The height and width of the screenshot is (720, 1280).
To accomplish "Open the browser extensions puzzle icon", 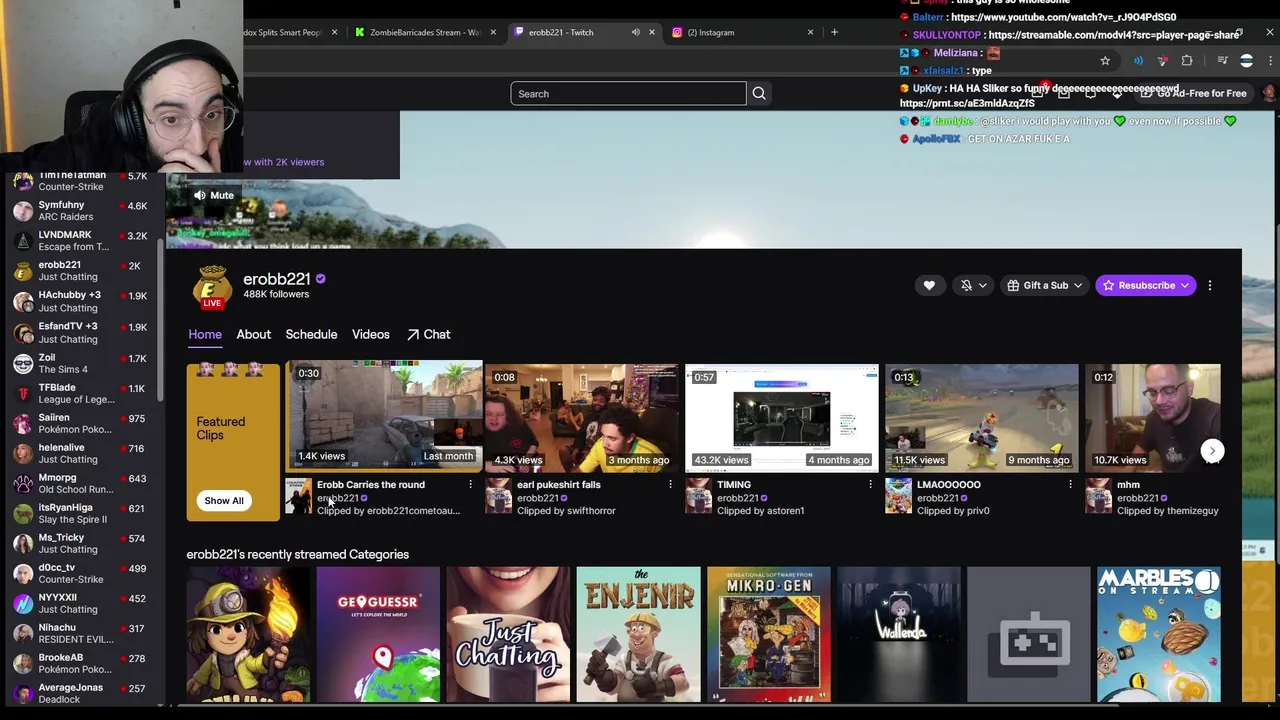I will 1187,61.
